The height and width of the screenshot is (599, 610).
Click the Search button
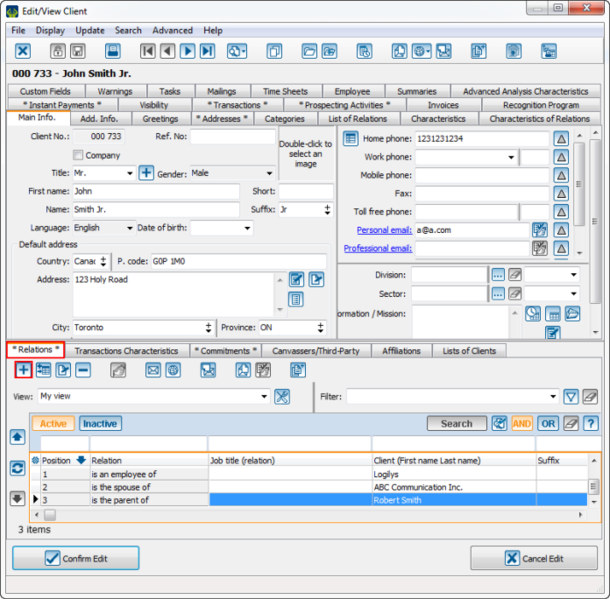point(456,423)
